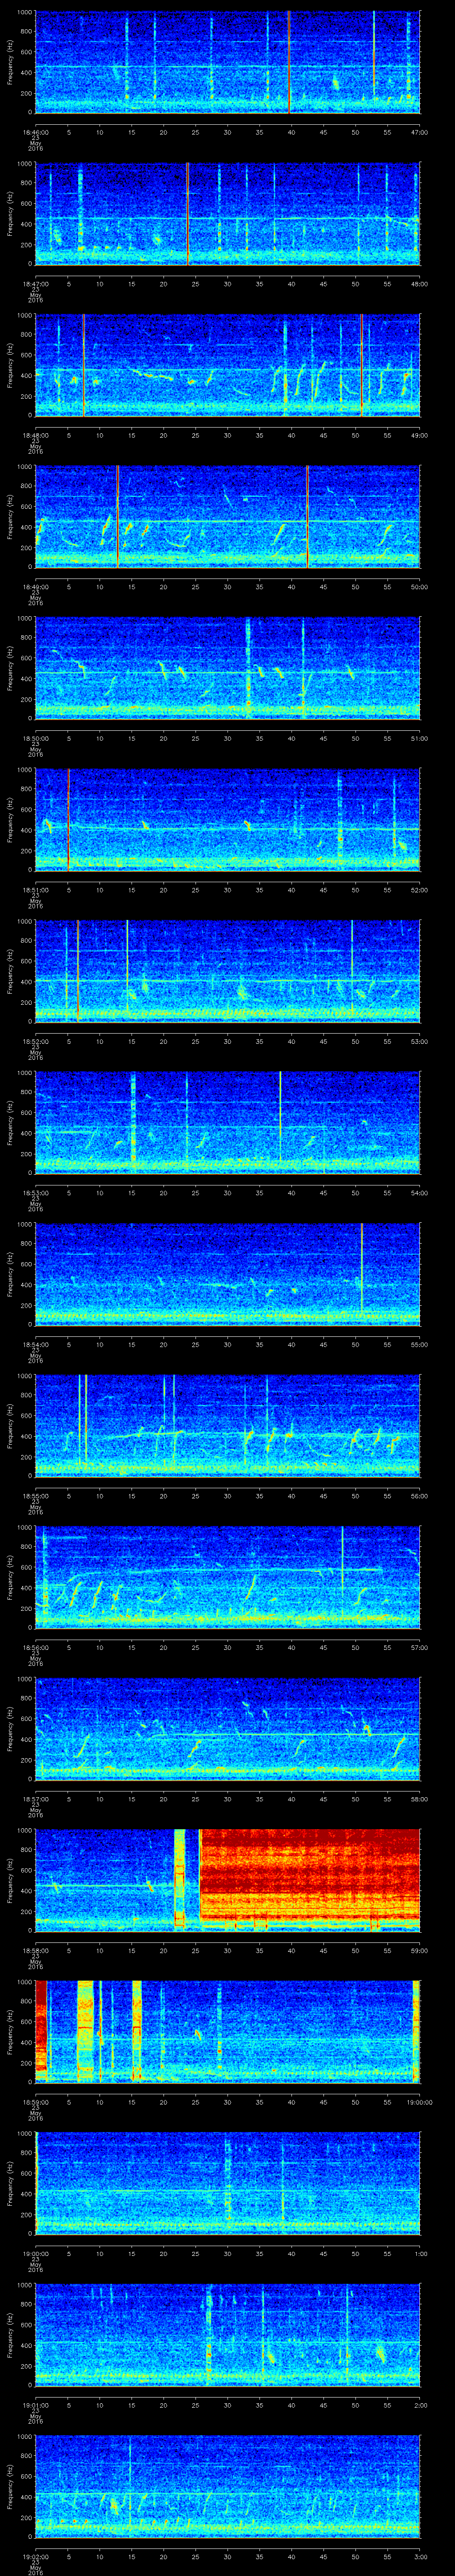Click the 18:46:00 start time label
455x2576 pixels.
(x=36, y=132)
